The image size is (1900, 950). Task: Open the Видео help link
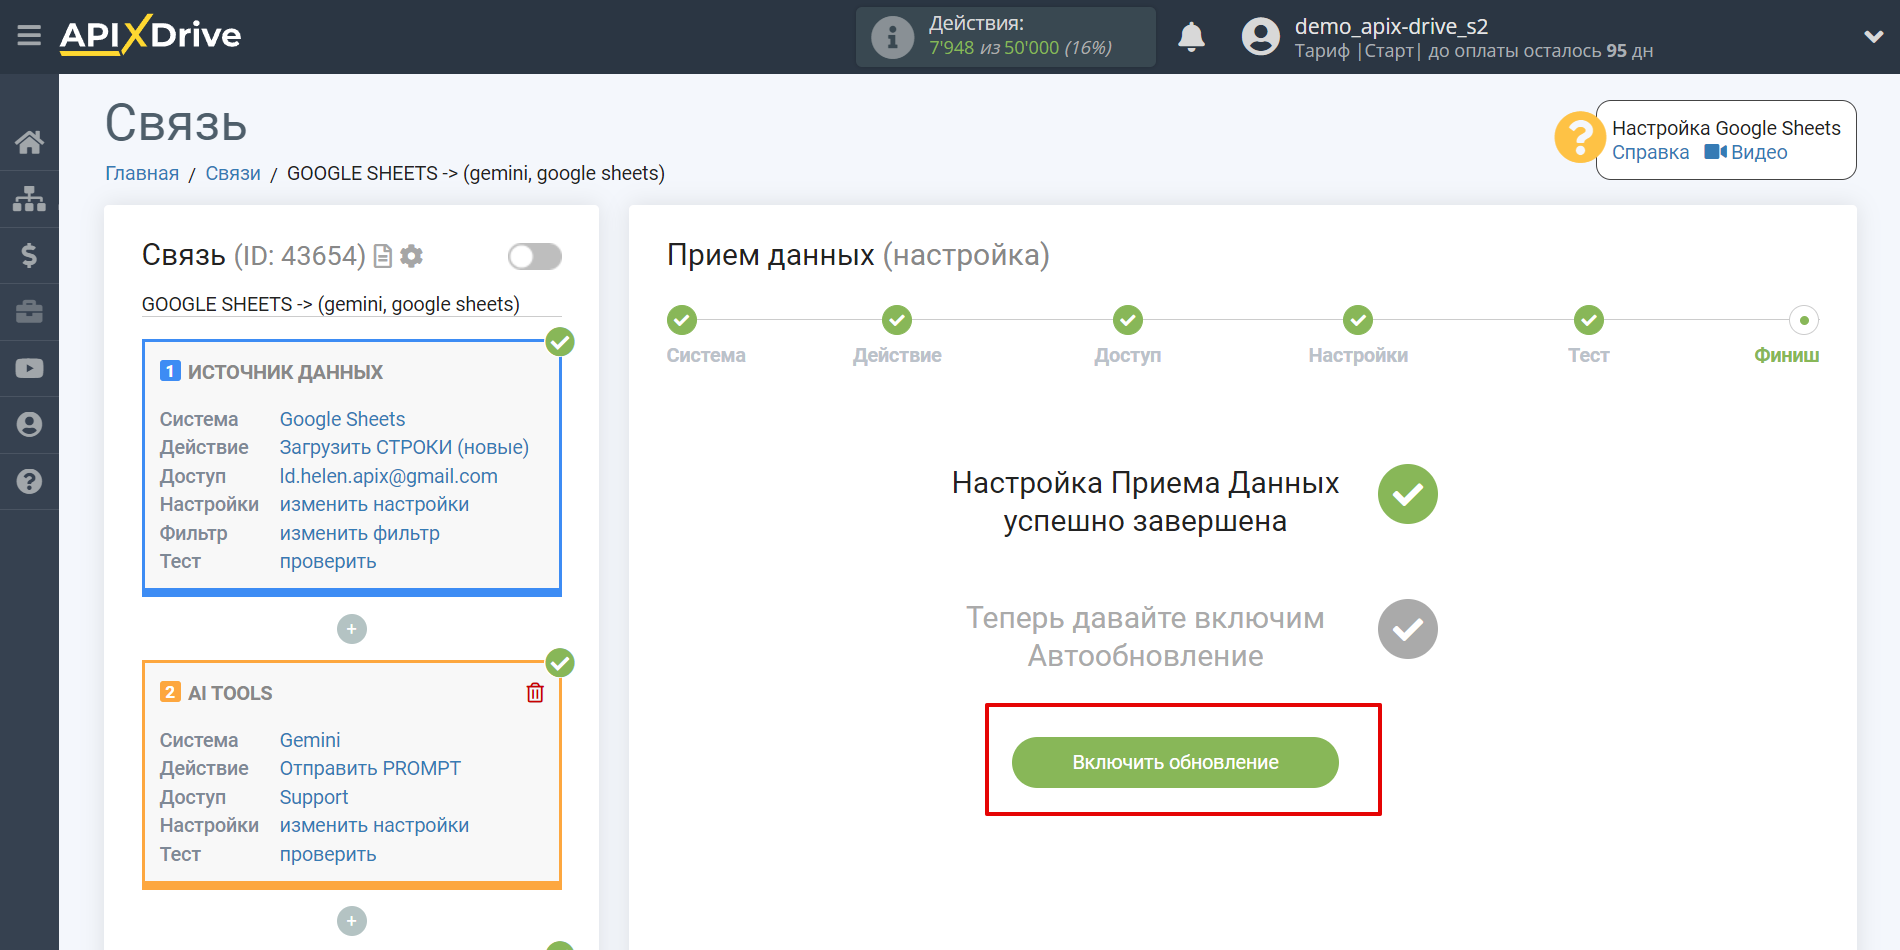(x=1746, y=153)
